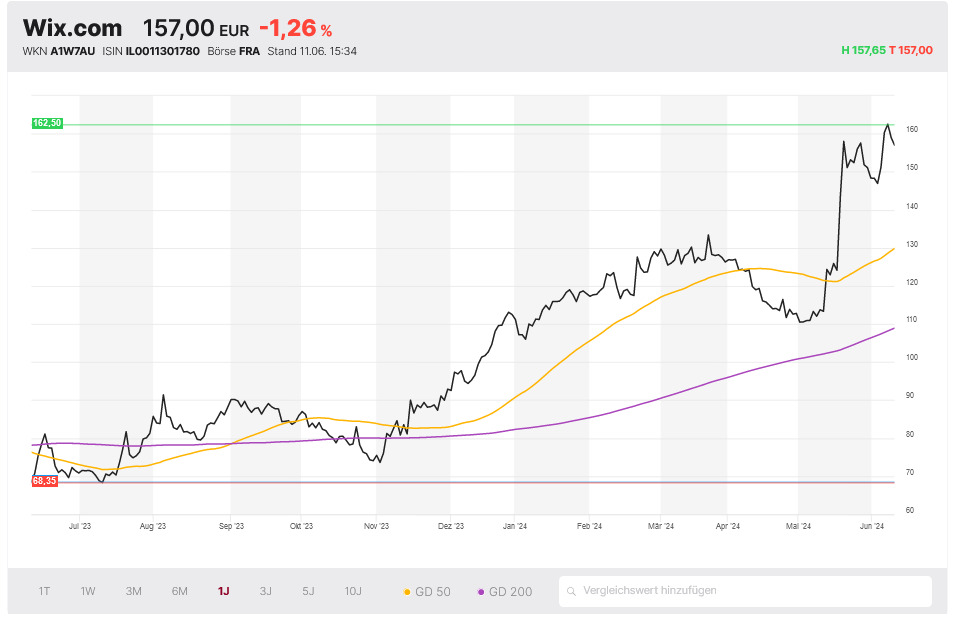The height and width of the screenshot is (620, 954).
Task: Toggle the GD 50 moving average
Action: [427, 591]
